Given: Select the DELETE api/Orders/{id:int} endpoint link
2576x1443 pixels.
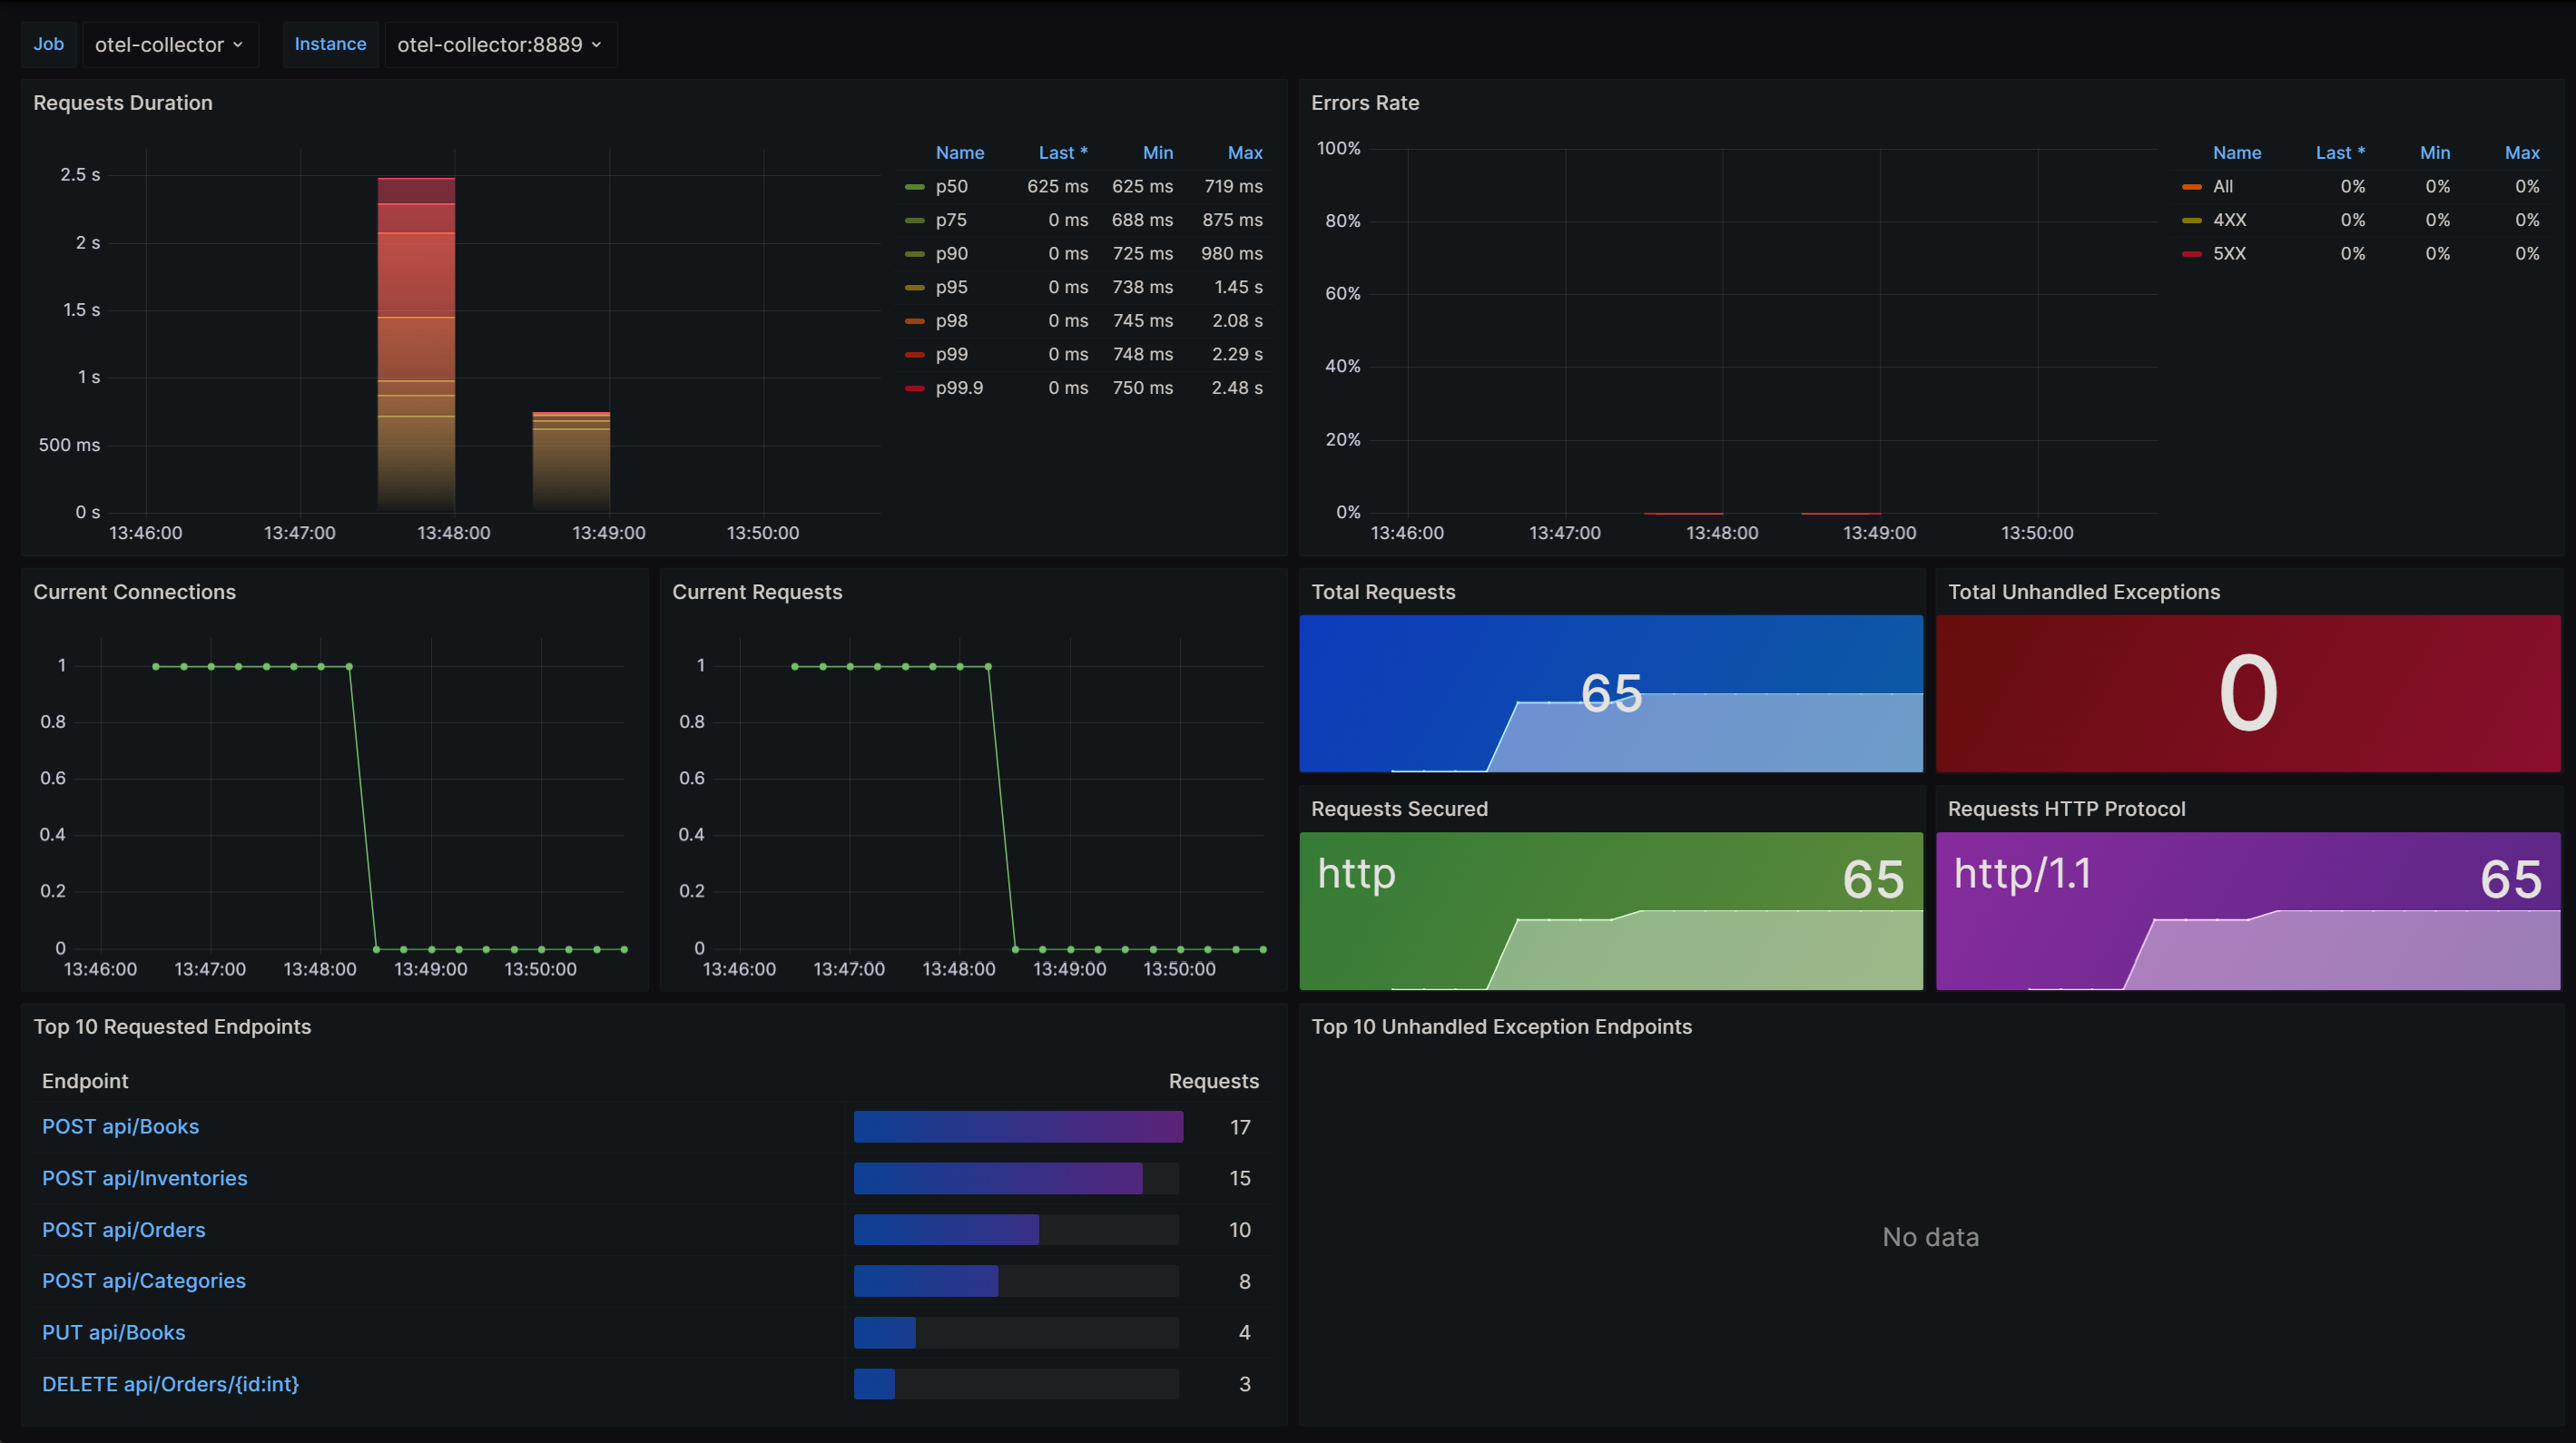Looking at the screenshot, I should 172,1383.
